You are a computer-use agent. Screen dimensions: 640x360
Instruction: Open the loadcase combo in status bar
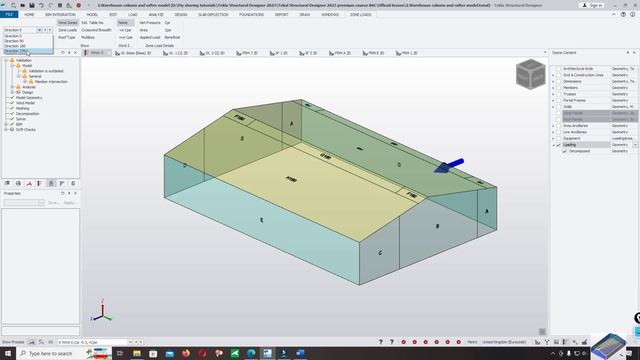coord(130,342)
